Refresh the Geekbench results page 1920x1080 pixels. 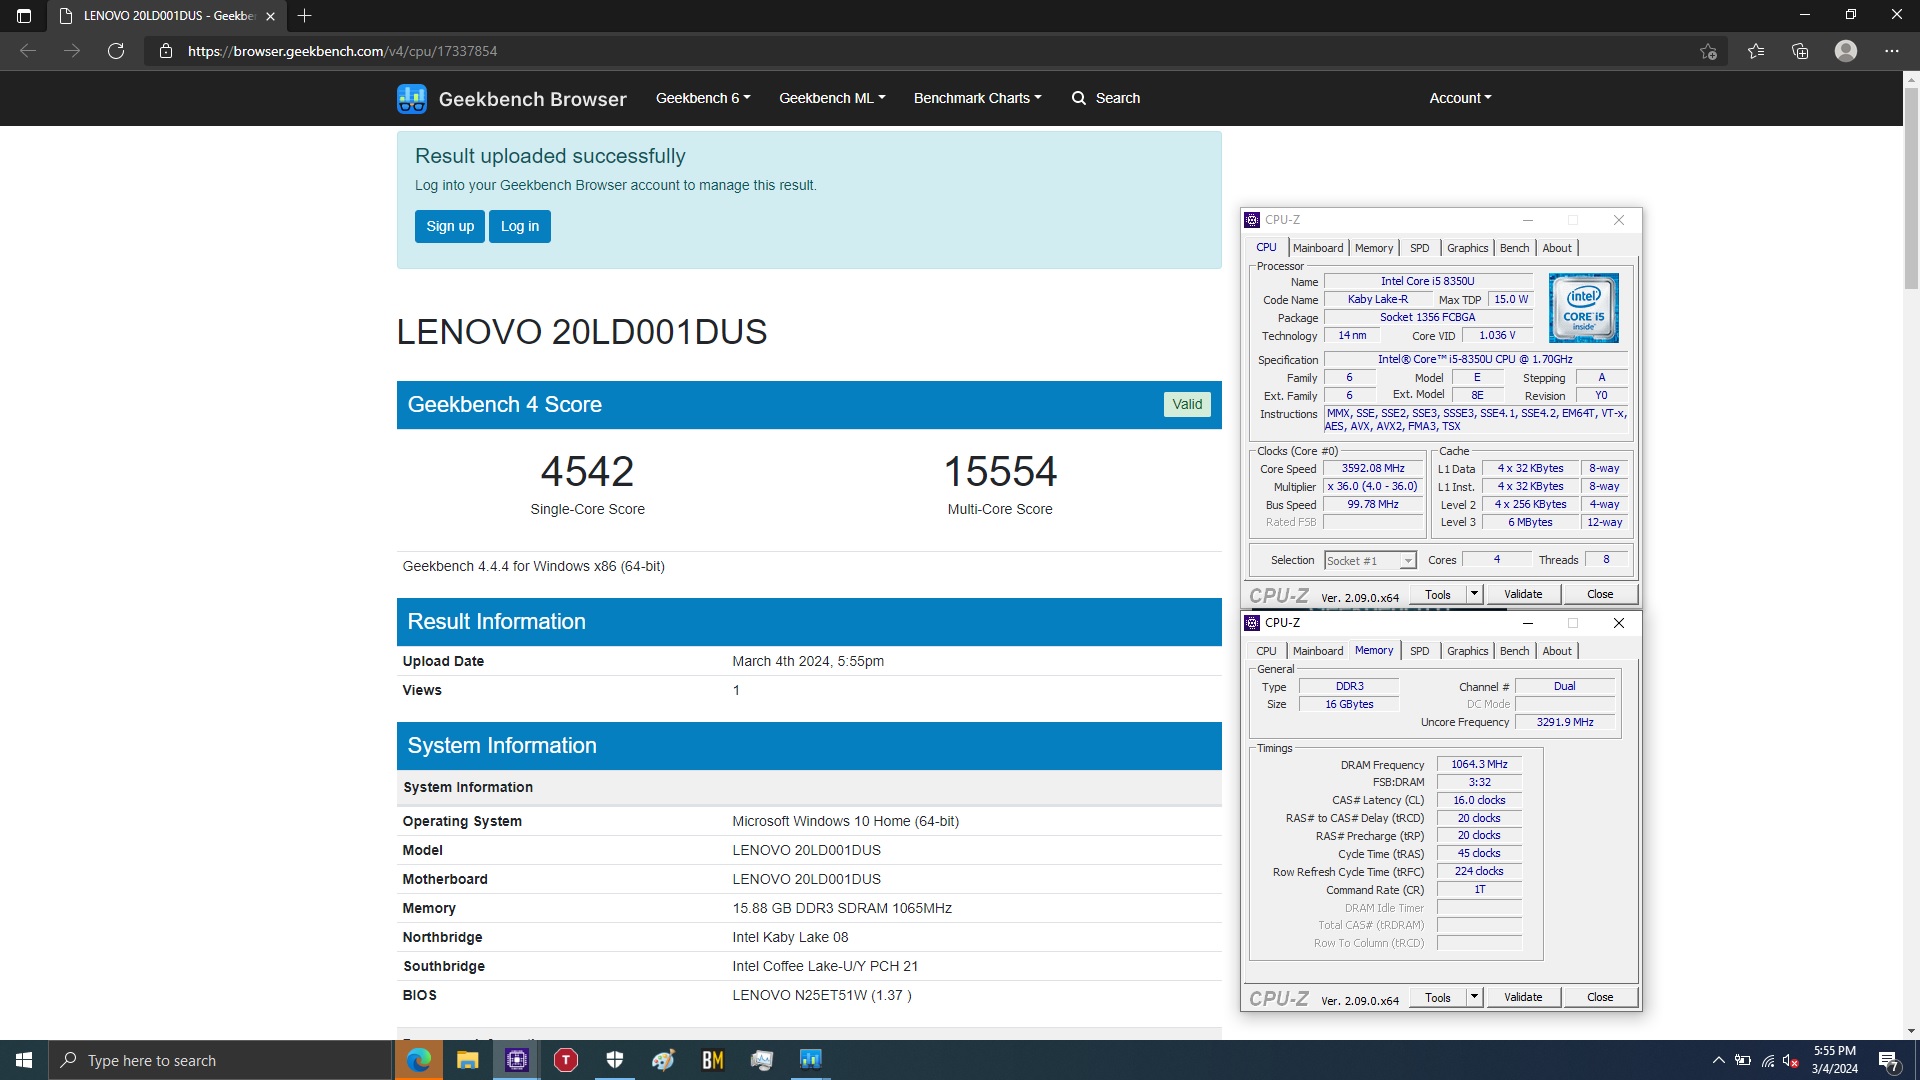tap(116, 51)
